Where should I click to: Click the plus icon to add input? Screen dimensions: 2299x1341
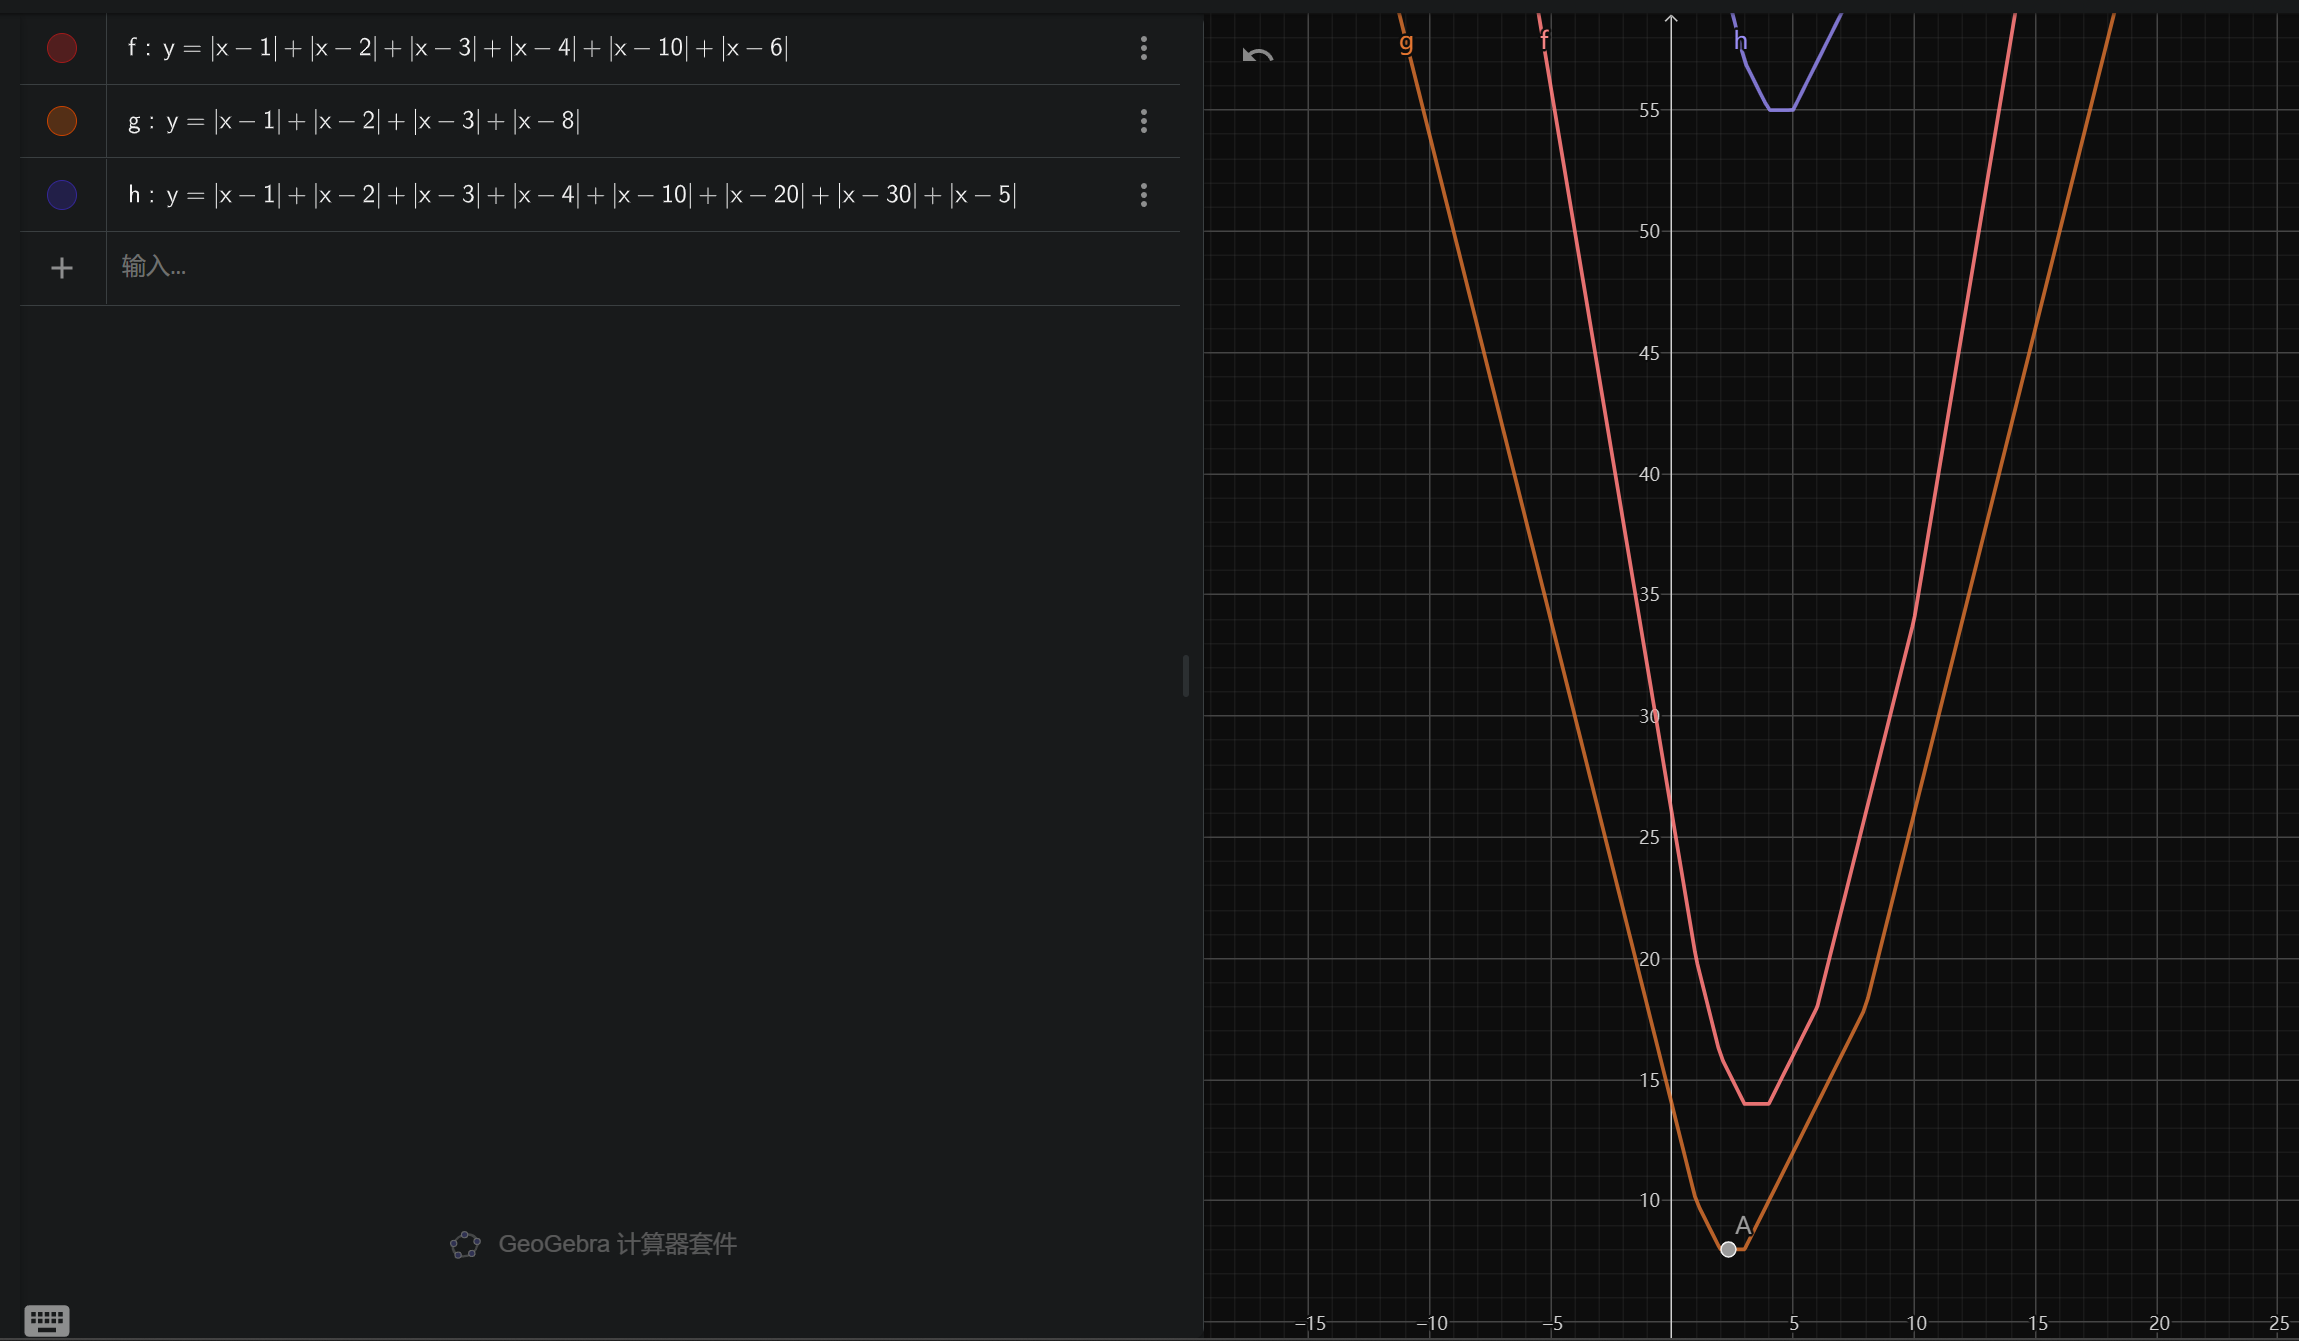click(62, 268)
